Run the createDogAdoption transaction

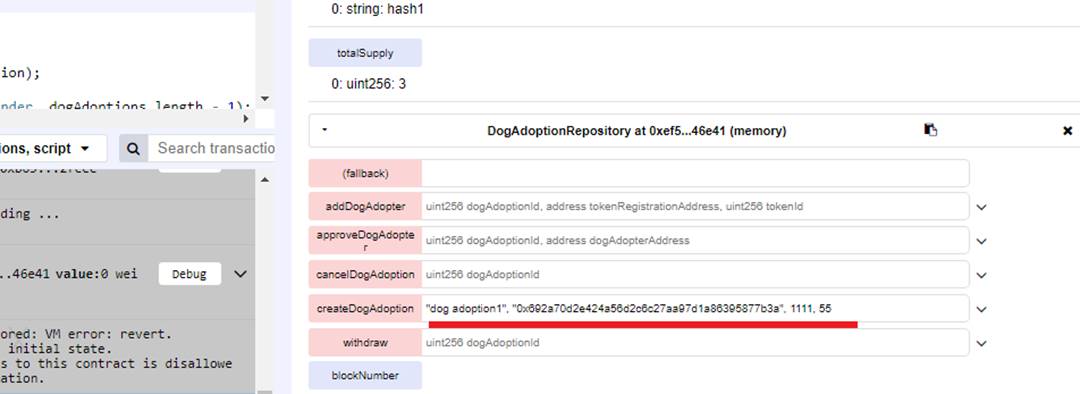tap(365, 309)
